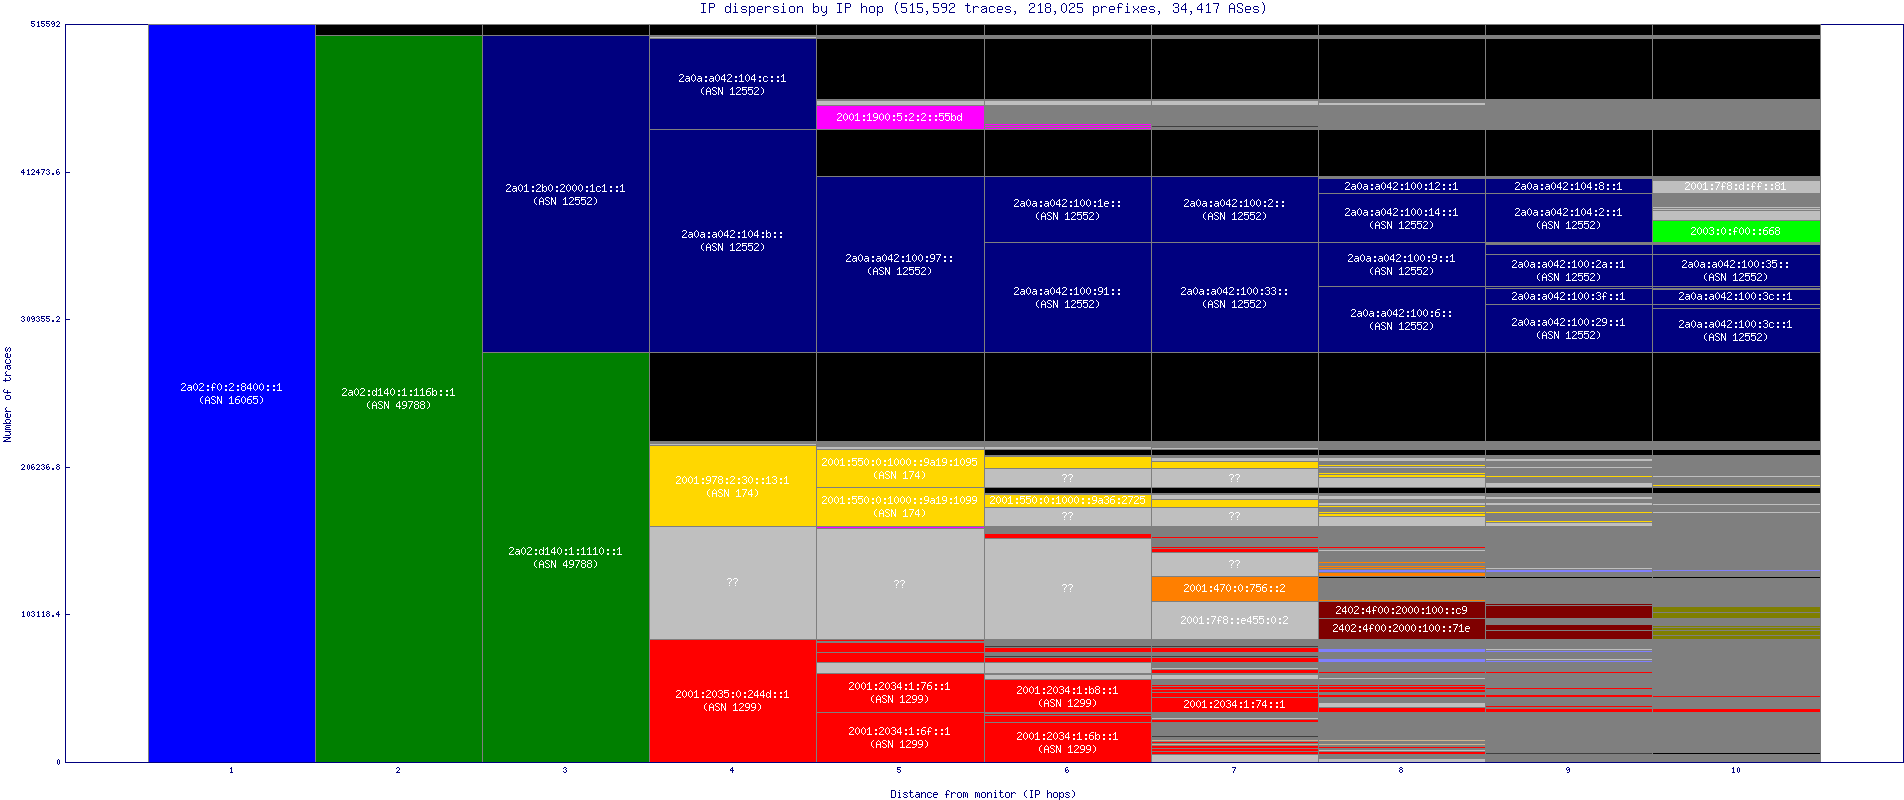The height and width of the screenshot is (800, 1904).
Task: Click the magenta 2001:1900:5:2:2::55bd block
Action: 900,117
